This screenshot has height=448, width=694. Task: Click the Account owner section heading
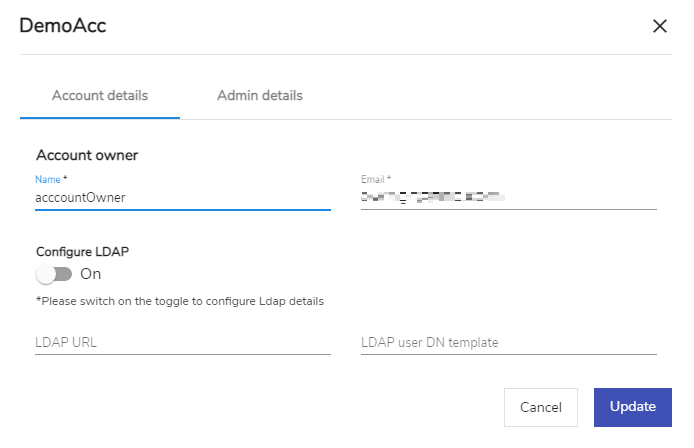pyautogui.click(x=87, y=155)
